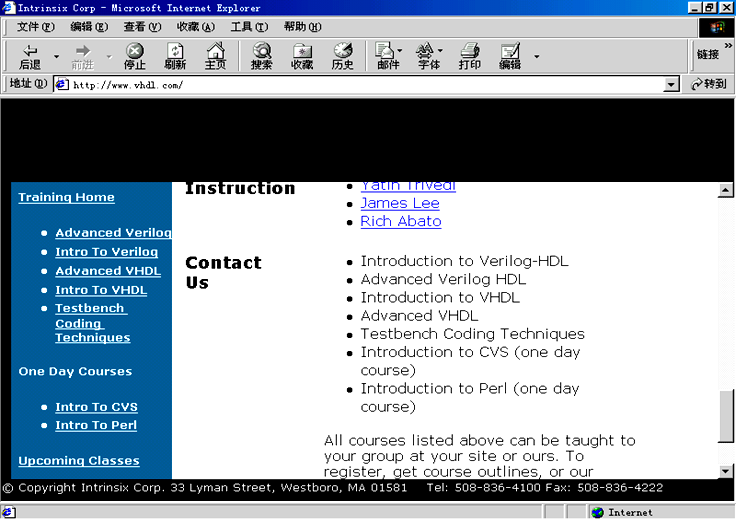Image resolution: width=736 pixels, height=520 pixels.
Task: Click the One Day Courses heading
Action: click(x=75, y=372)
